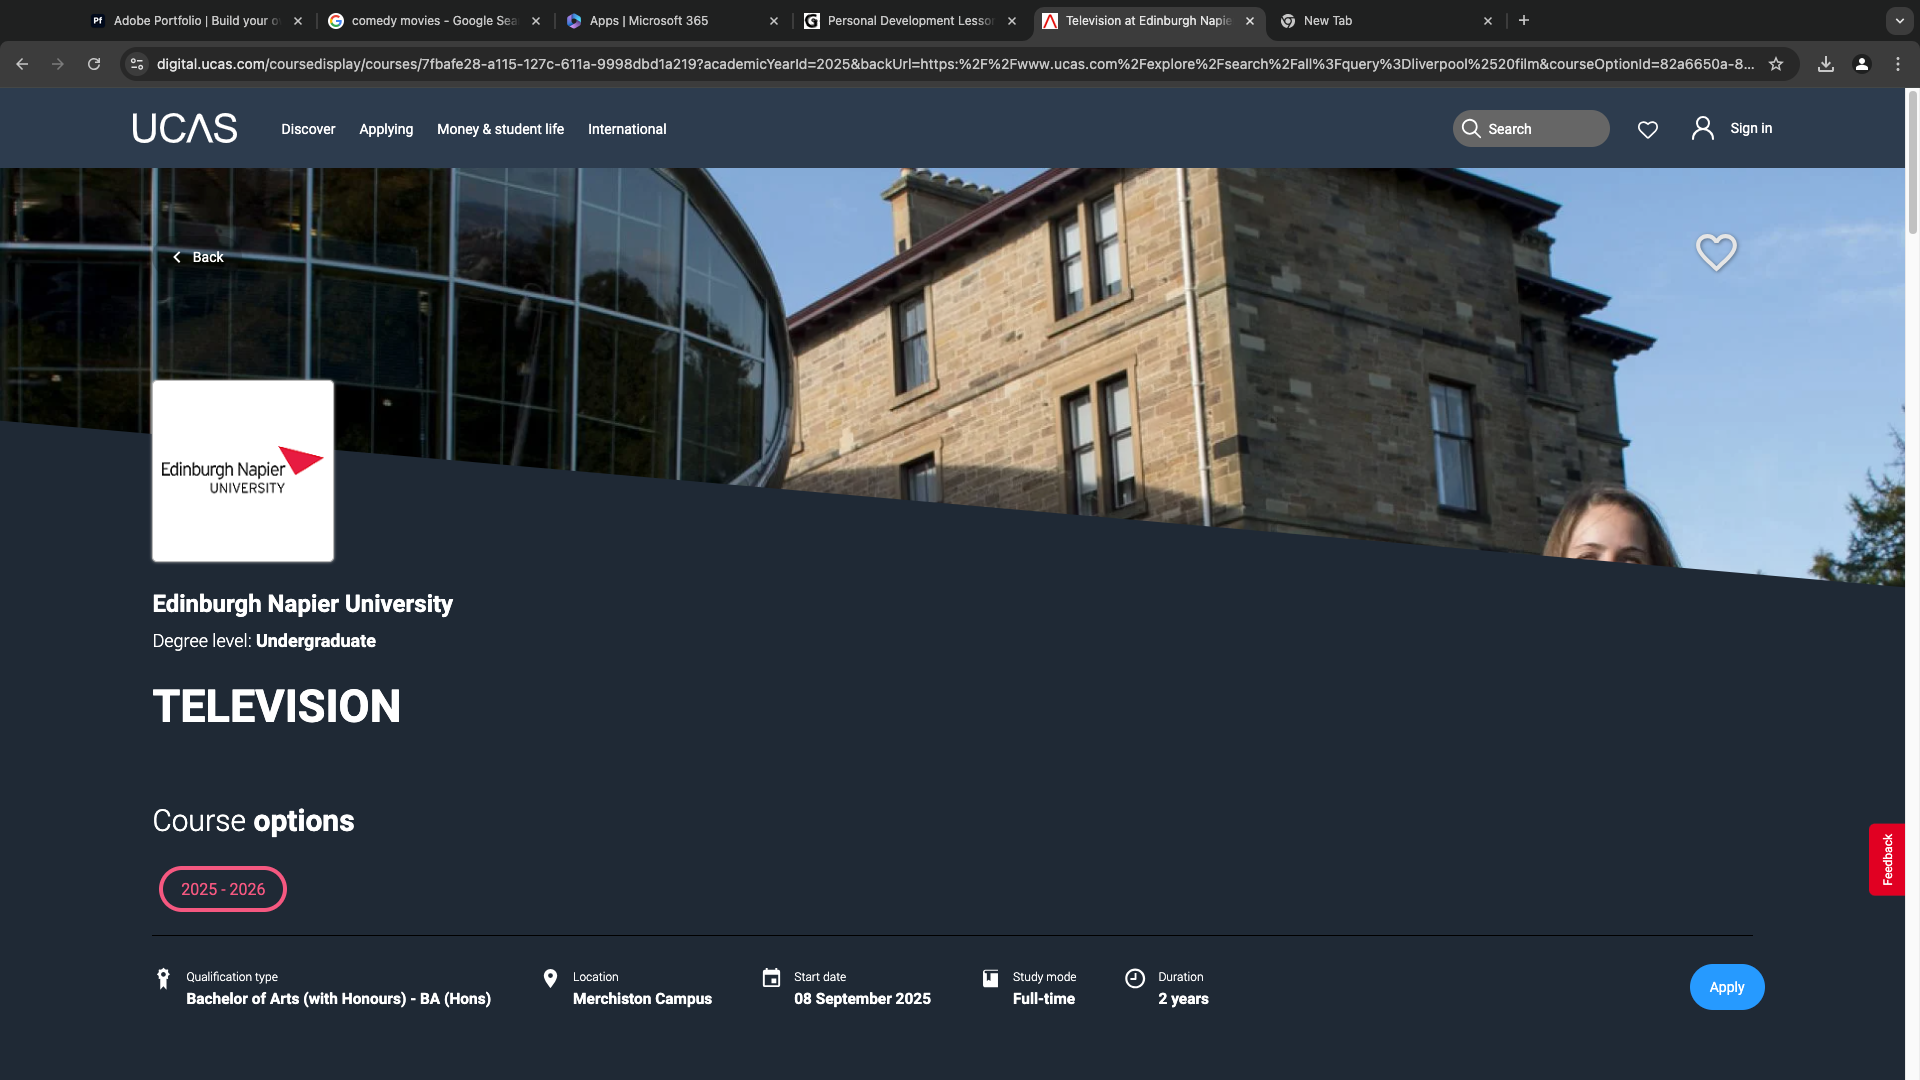
Task: Click the TELEVISION course title
Action: 276,706
